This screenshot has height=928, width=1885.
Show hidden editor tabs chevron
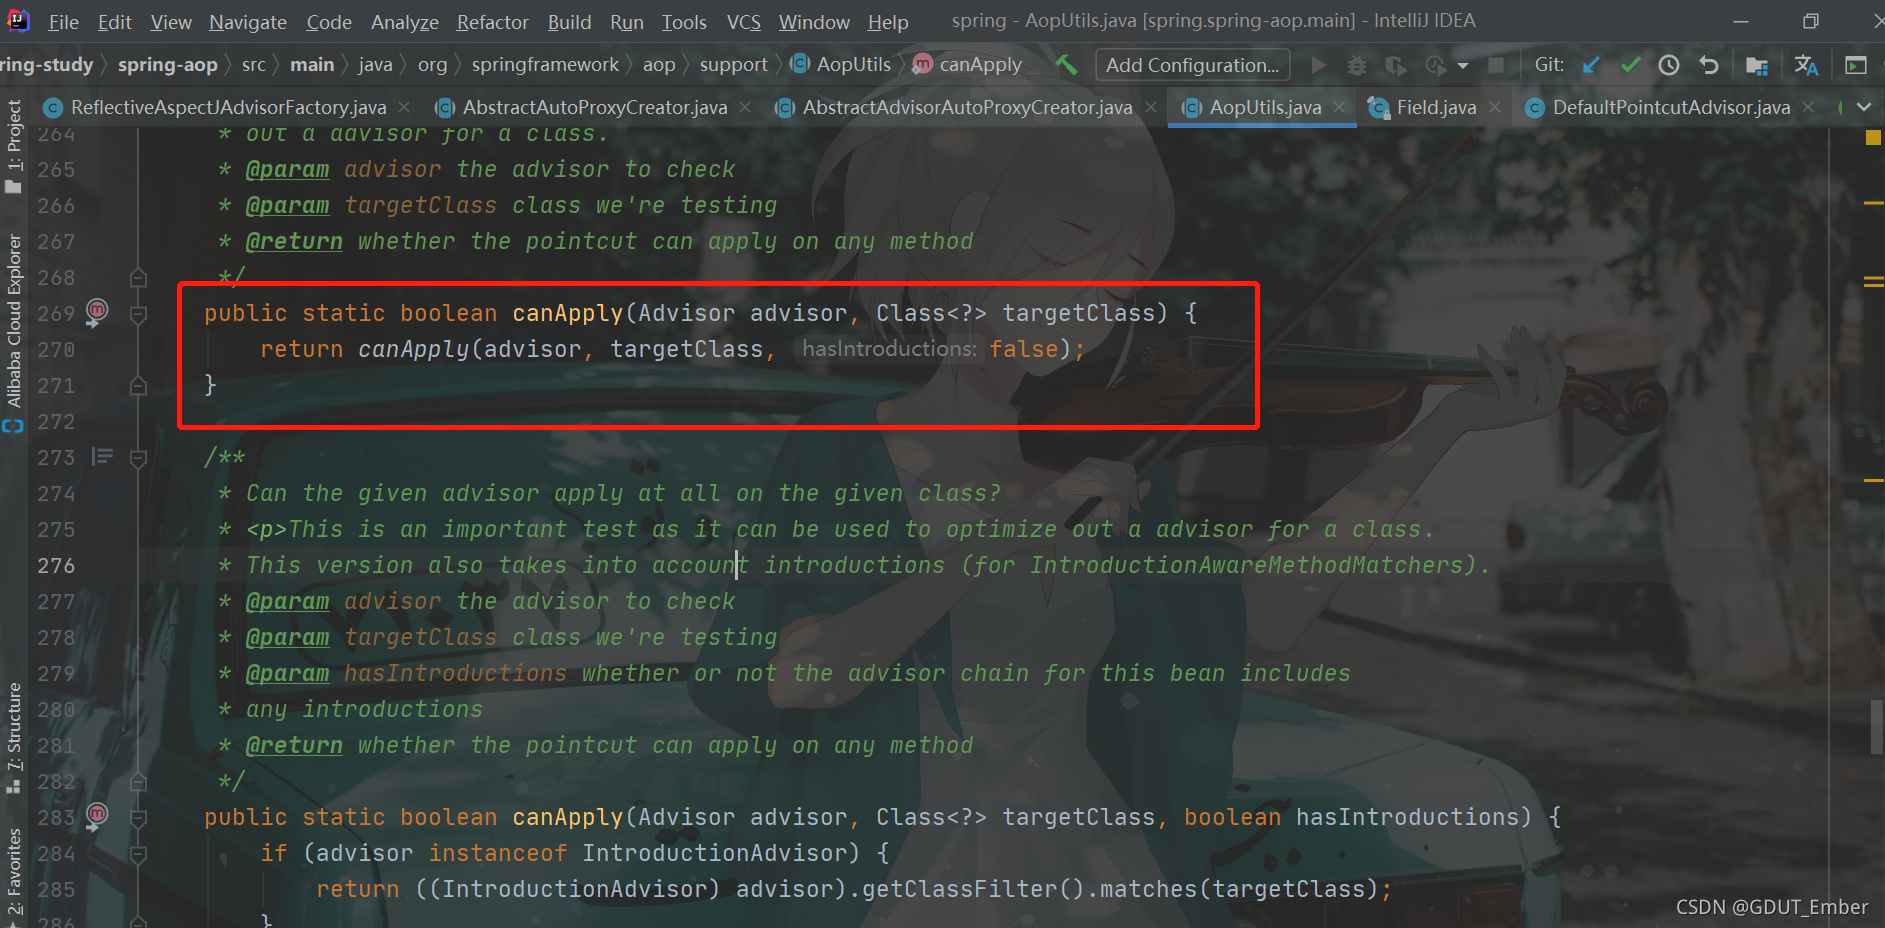(x=1864, y=107)
